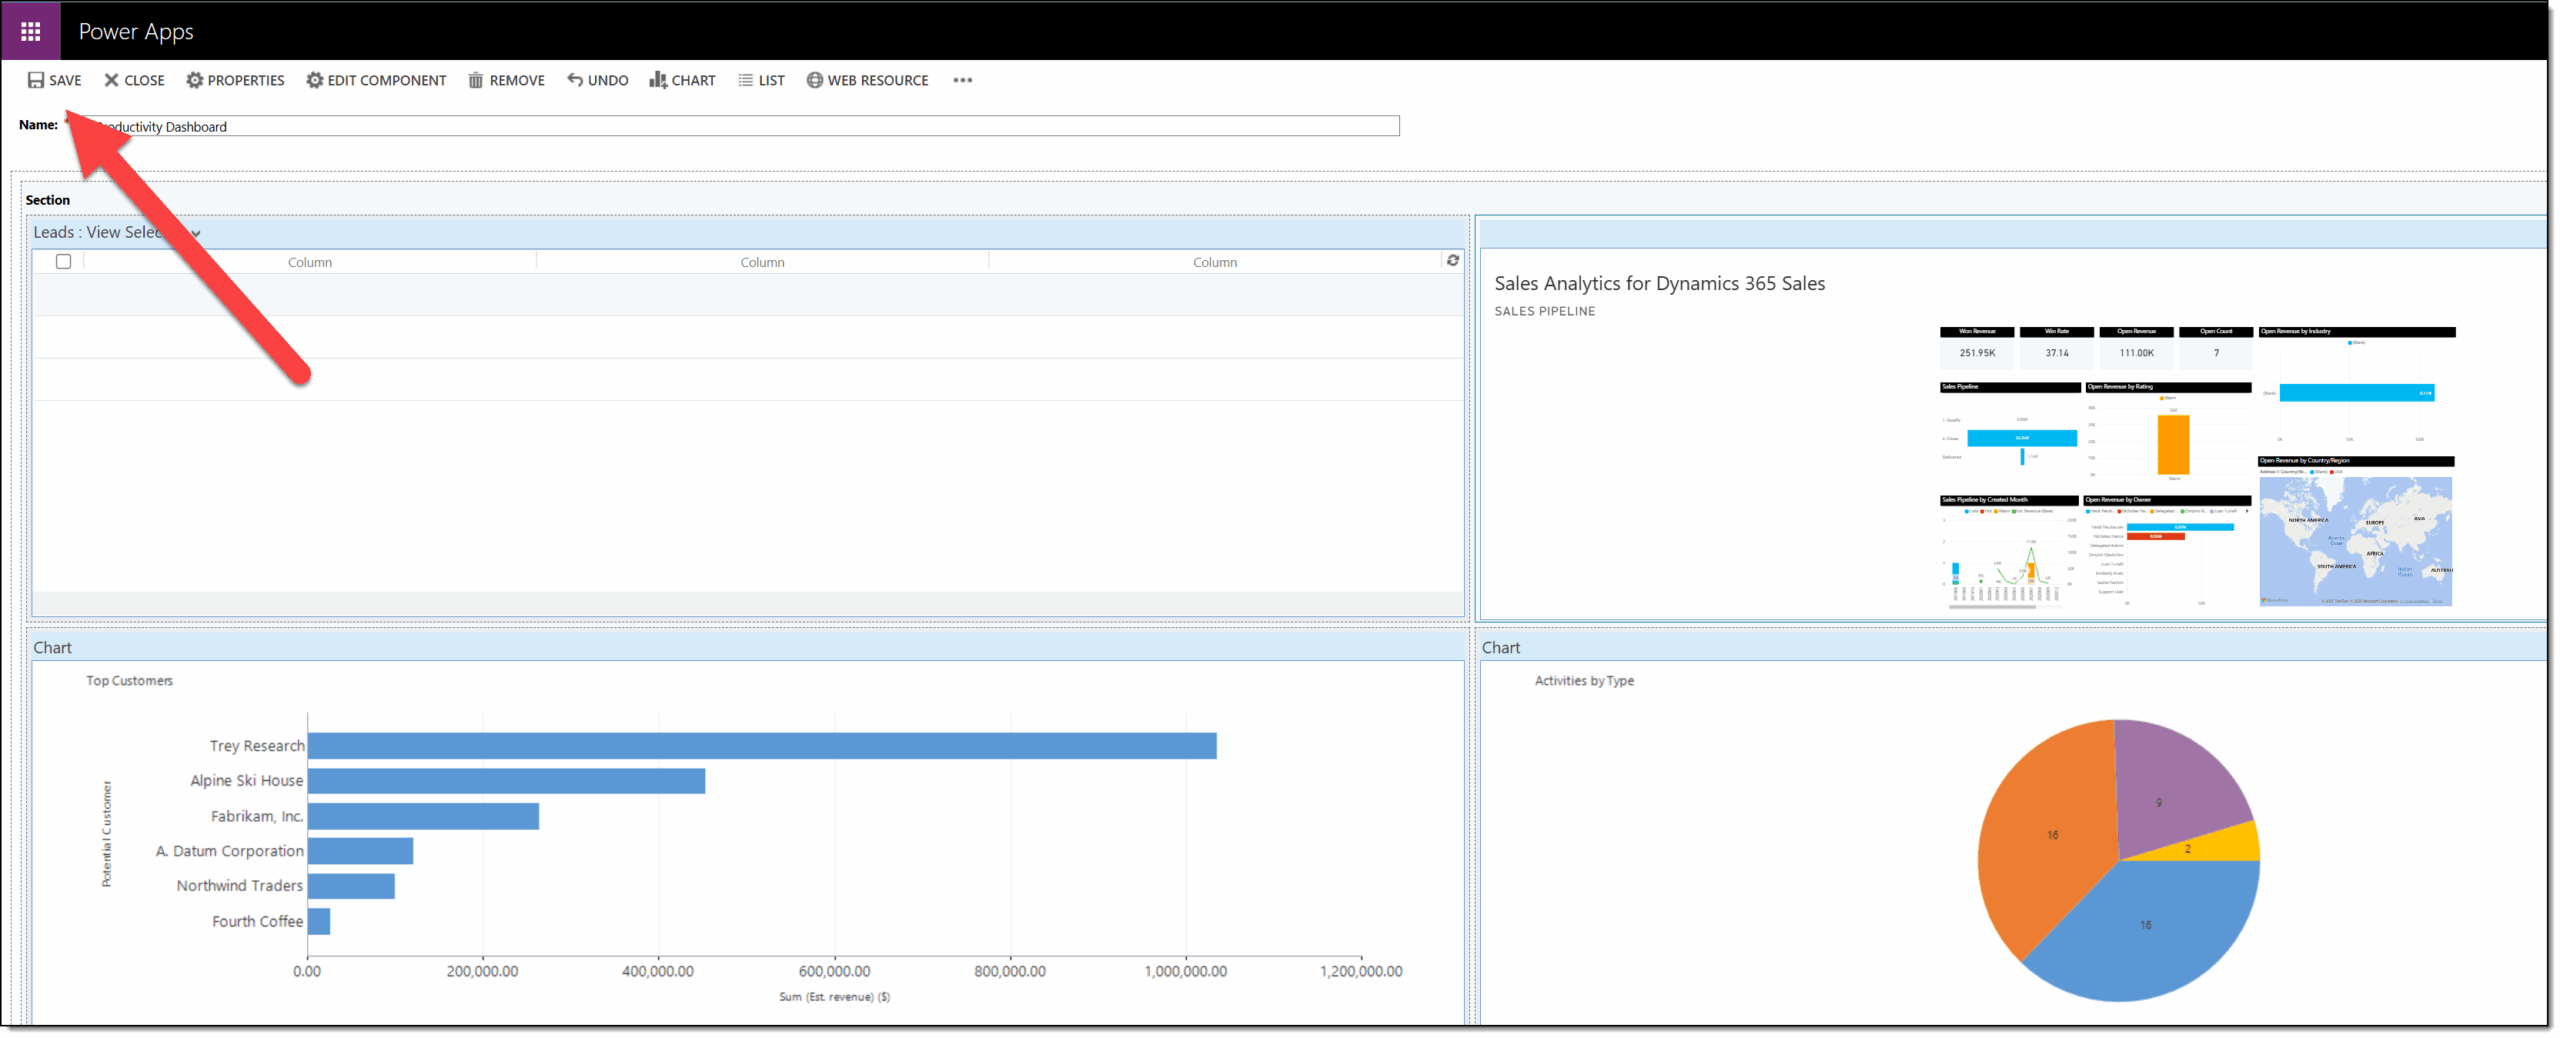Image resolution: width=2560 pixels, height=1038 pixels.
Task: Click Edit Component in toolbar
Action: coord(376,80)
